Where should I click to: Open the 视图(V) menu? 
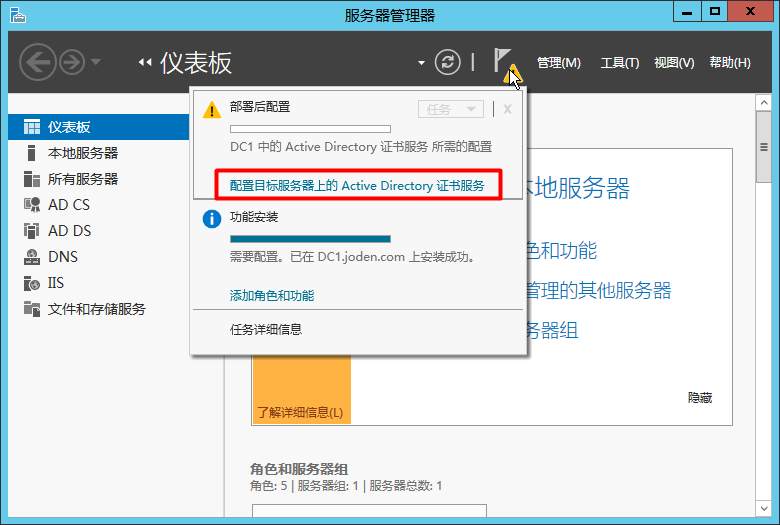[x=674, y=63]
